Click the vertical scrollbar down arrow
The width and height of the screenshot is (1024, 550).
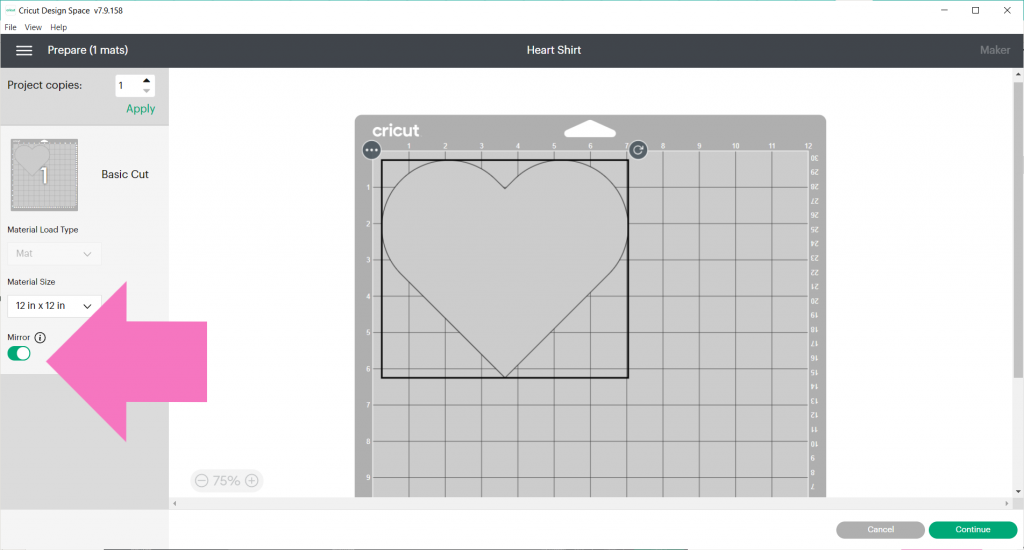pos(1018,492)
